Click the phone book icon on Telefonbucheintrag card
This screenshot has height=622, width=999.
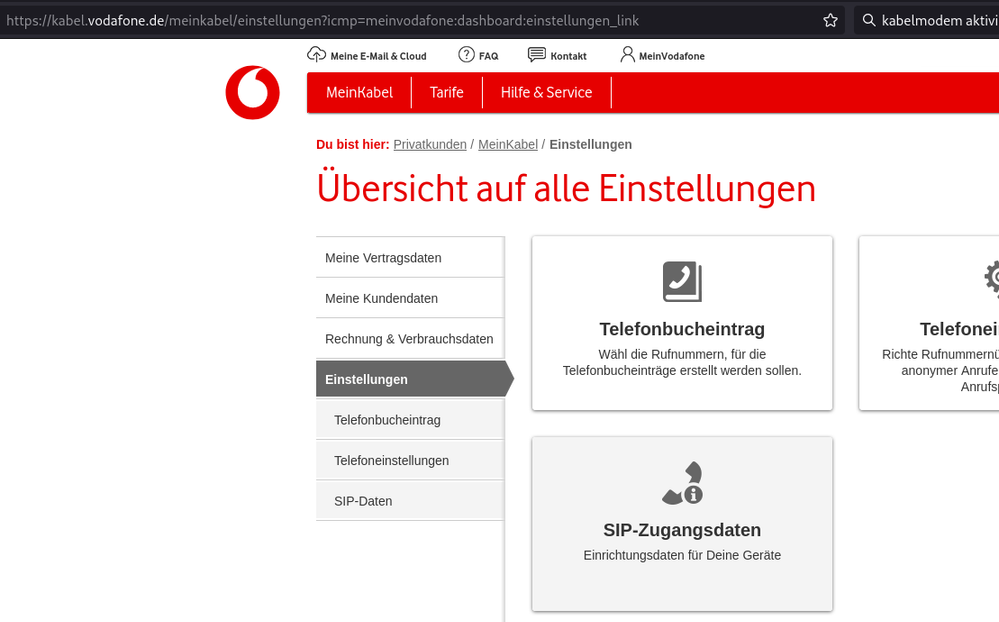[x=681, y=281]
